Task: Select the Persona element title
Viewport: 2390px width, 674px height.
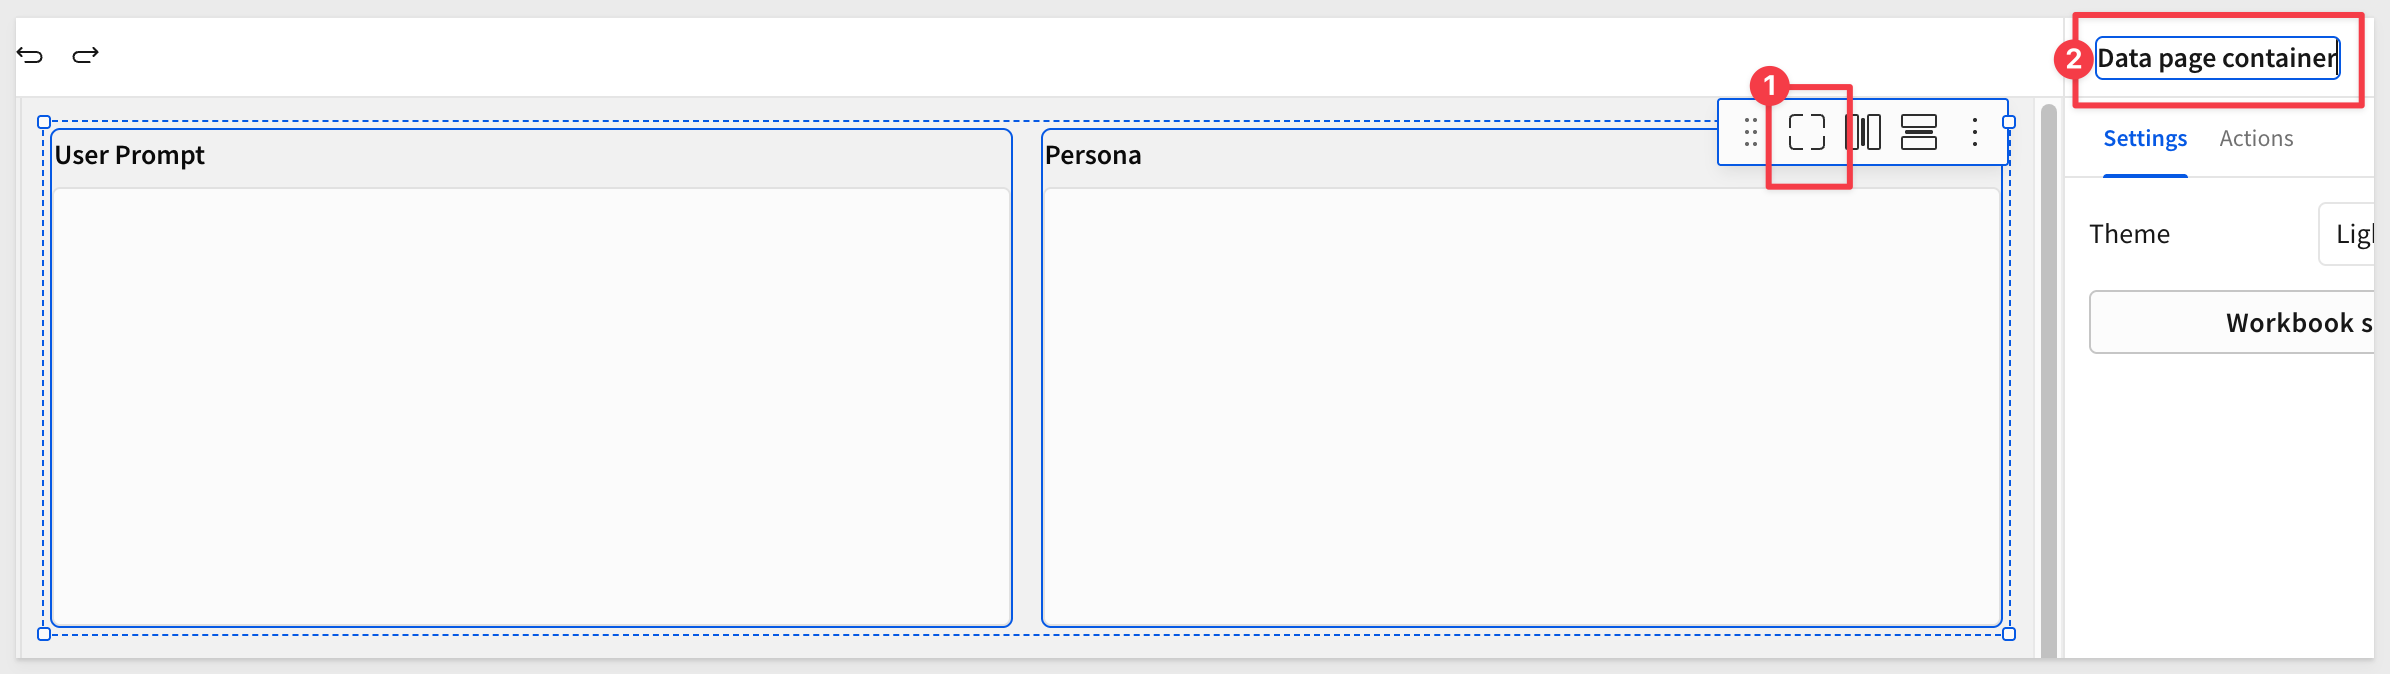Action: [x=1093, y=155]
